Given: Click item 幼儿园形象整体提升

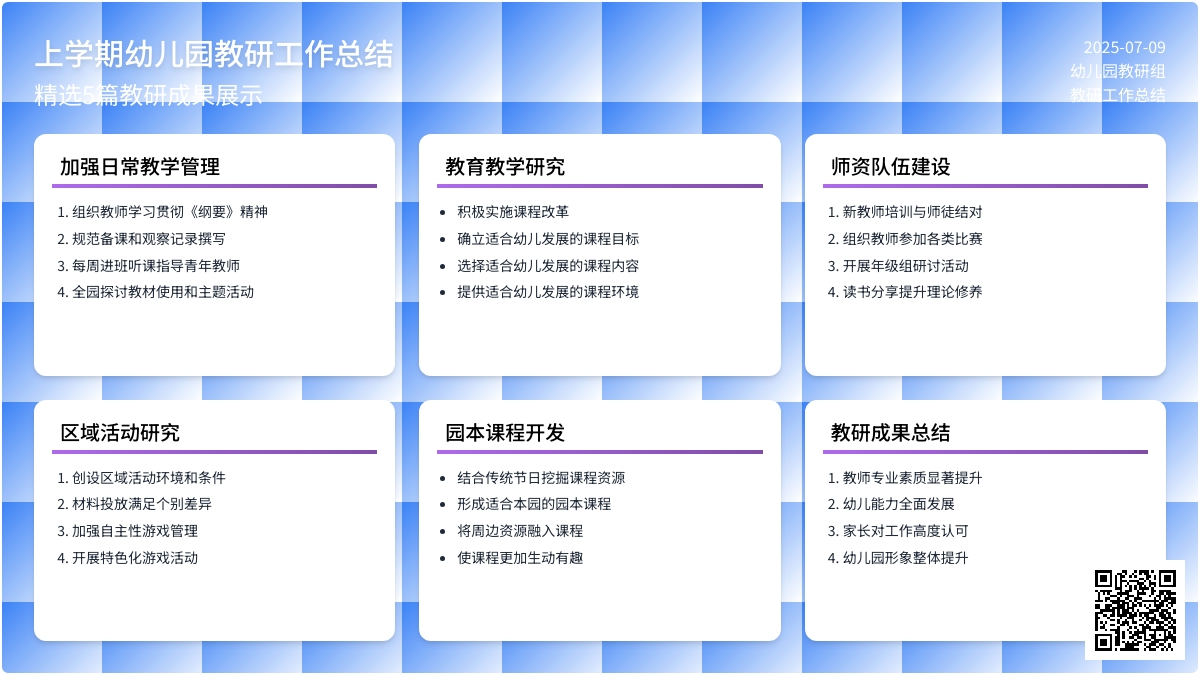Looking at the screenshot, I should (x=906, y=558).
